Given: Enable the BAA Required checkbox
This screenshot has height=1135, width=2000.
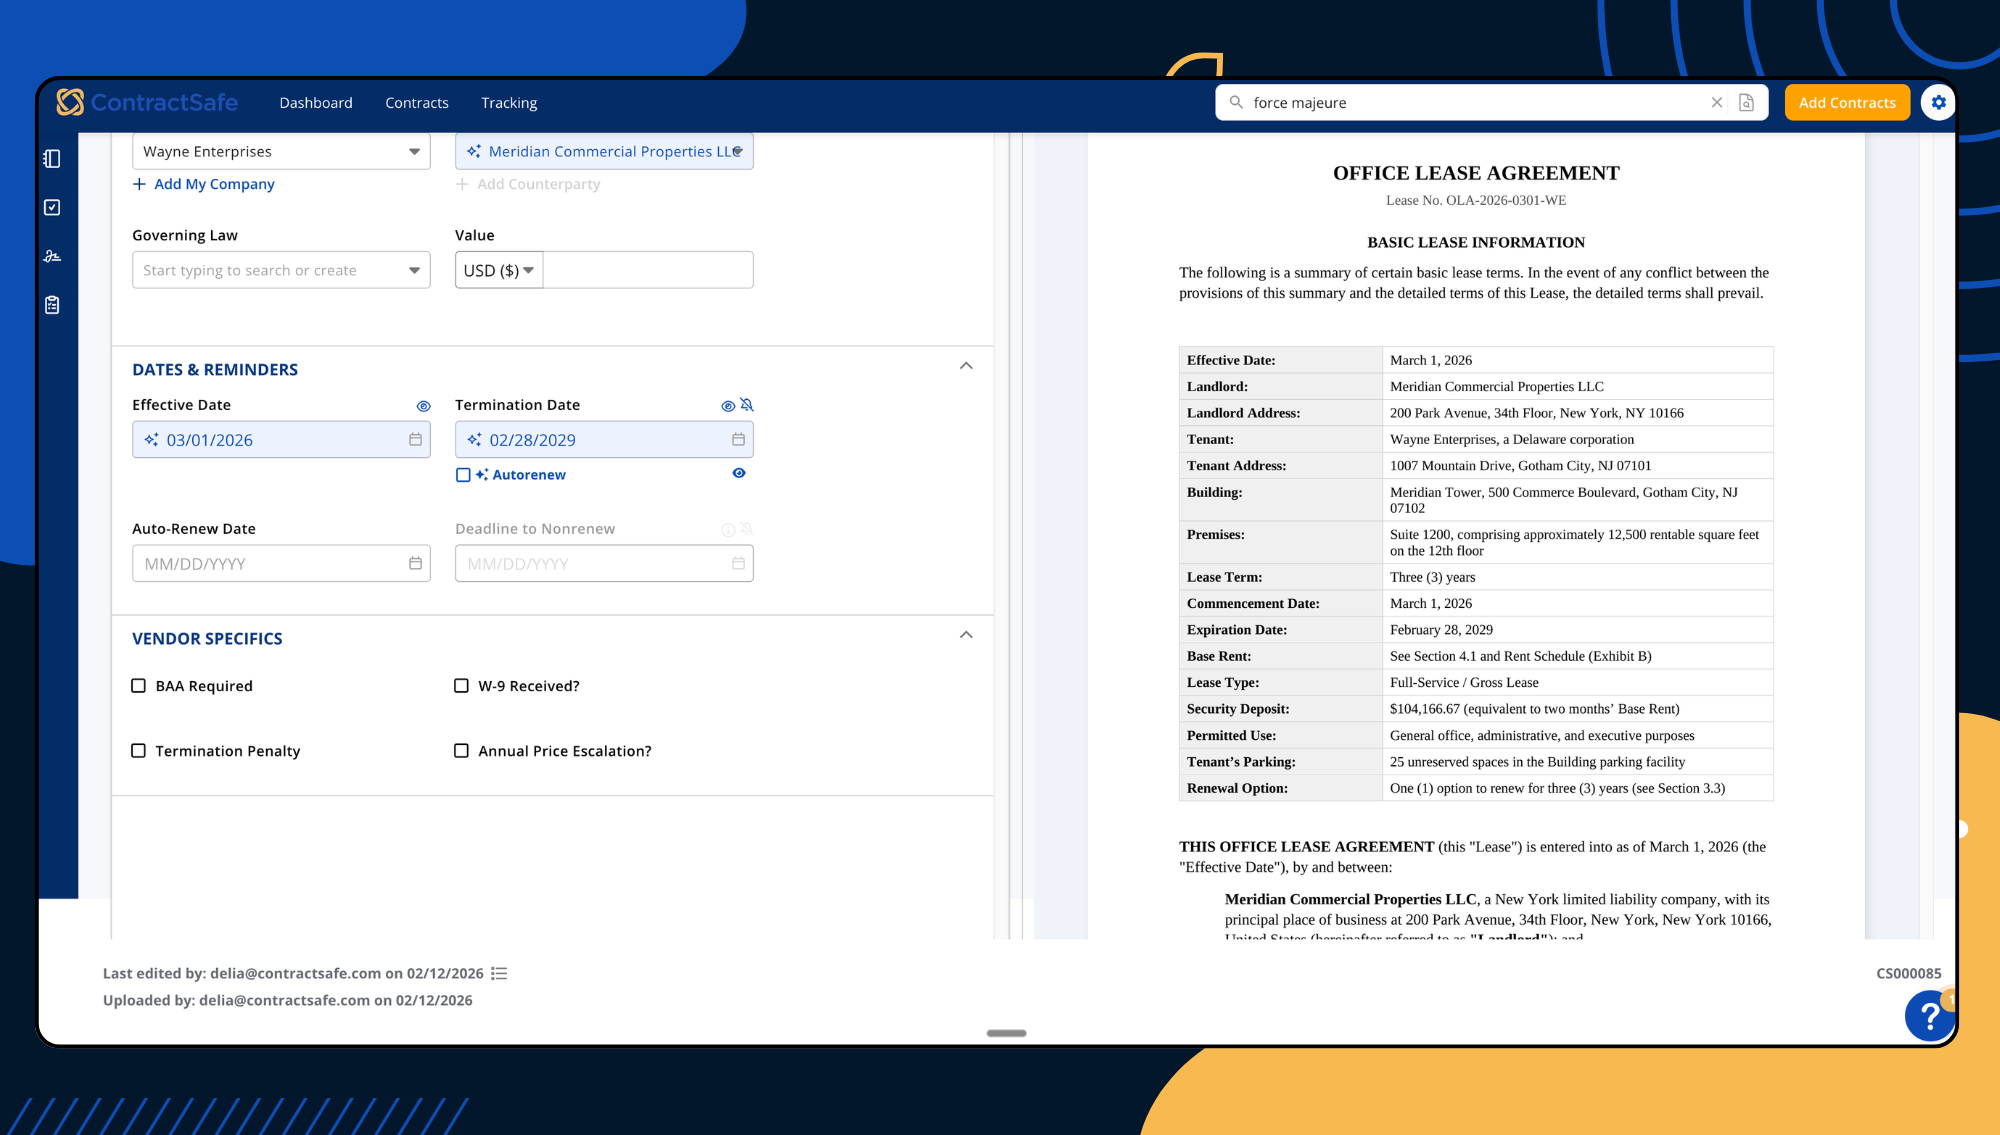Looking at the screenshot, I should point(139,686).
